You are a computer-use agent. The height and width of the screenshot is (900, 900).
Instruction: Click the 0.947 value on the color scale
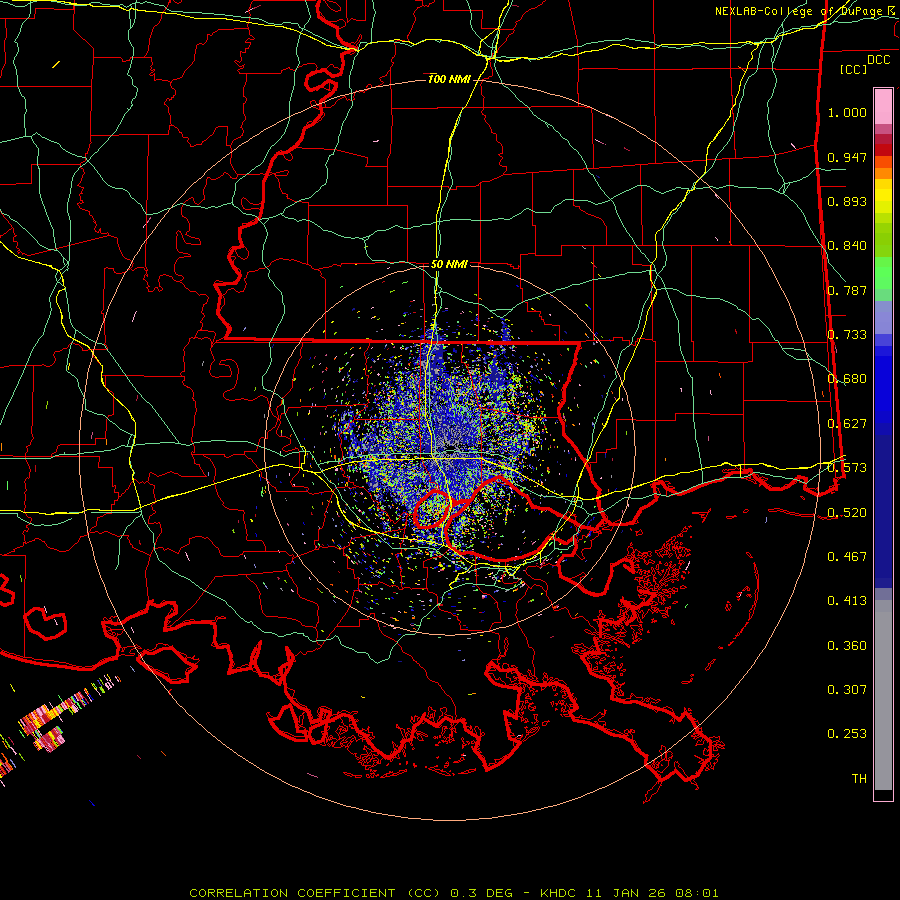pyautogui.click(x=847, y=157)
